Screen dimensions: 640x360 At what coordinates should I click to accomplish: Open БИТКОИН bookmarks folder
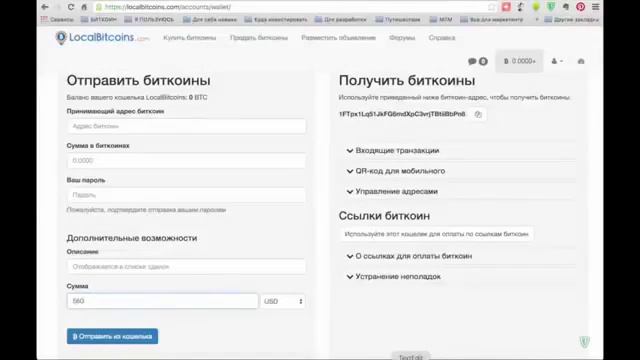click(x=99, y=19)
